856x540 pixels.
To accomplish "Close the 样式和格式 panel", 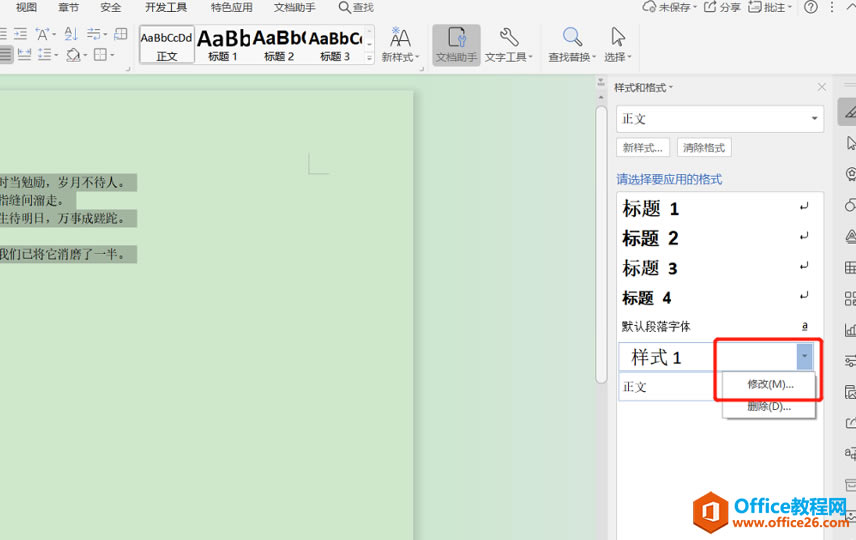I will [822, 87].
